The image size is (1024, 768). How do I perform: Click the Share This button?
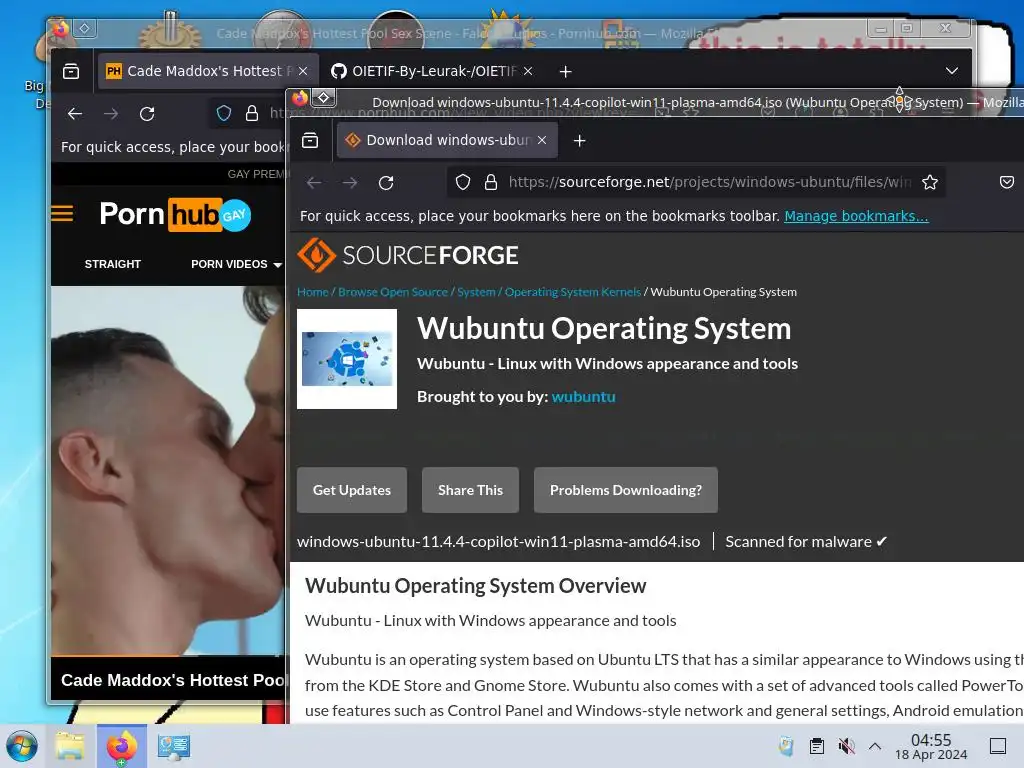tap(470, 490)
